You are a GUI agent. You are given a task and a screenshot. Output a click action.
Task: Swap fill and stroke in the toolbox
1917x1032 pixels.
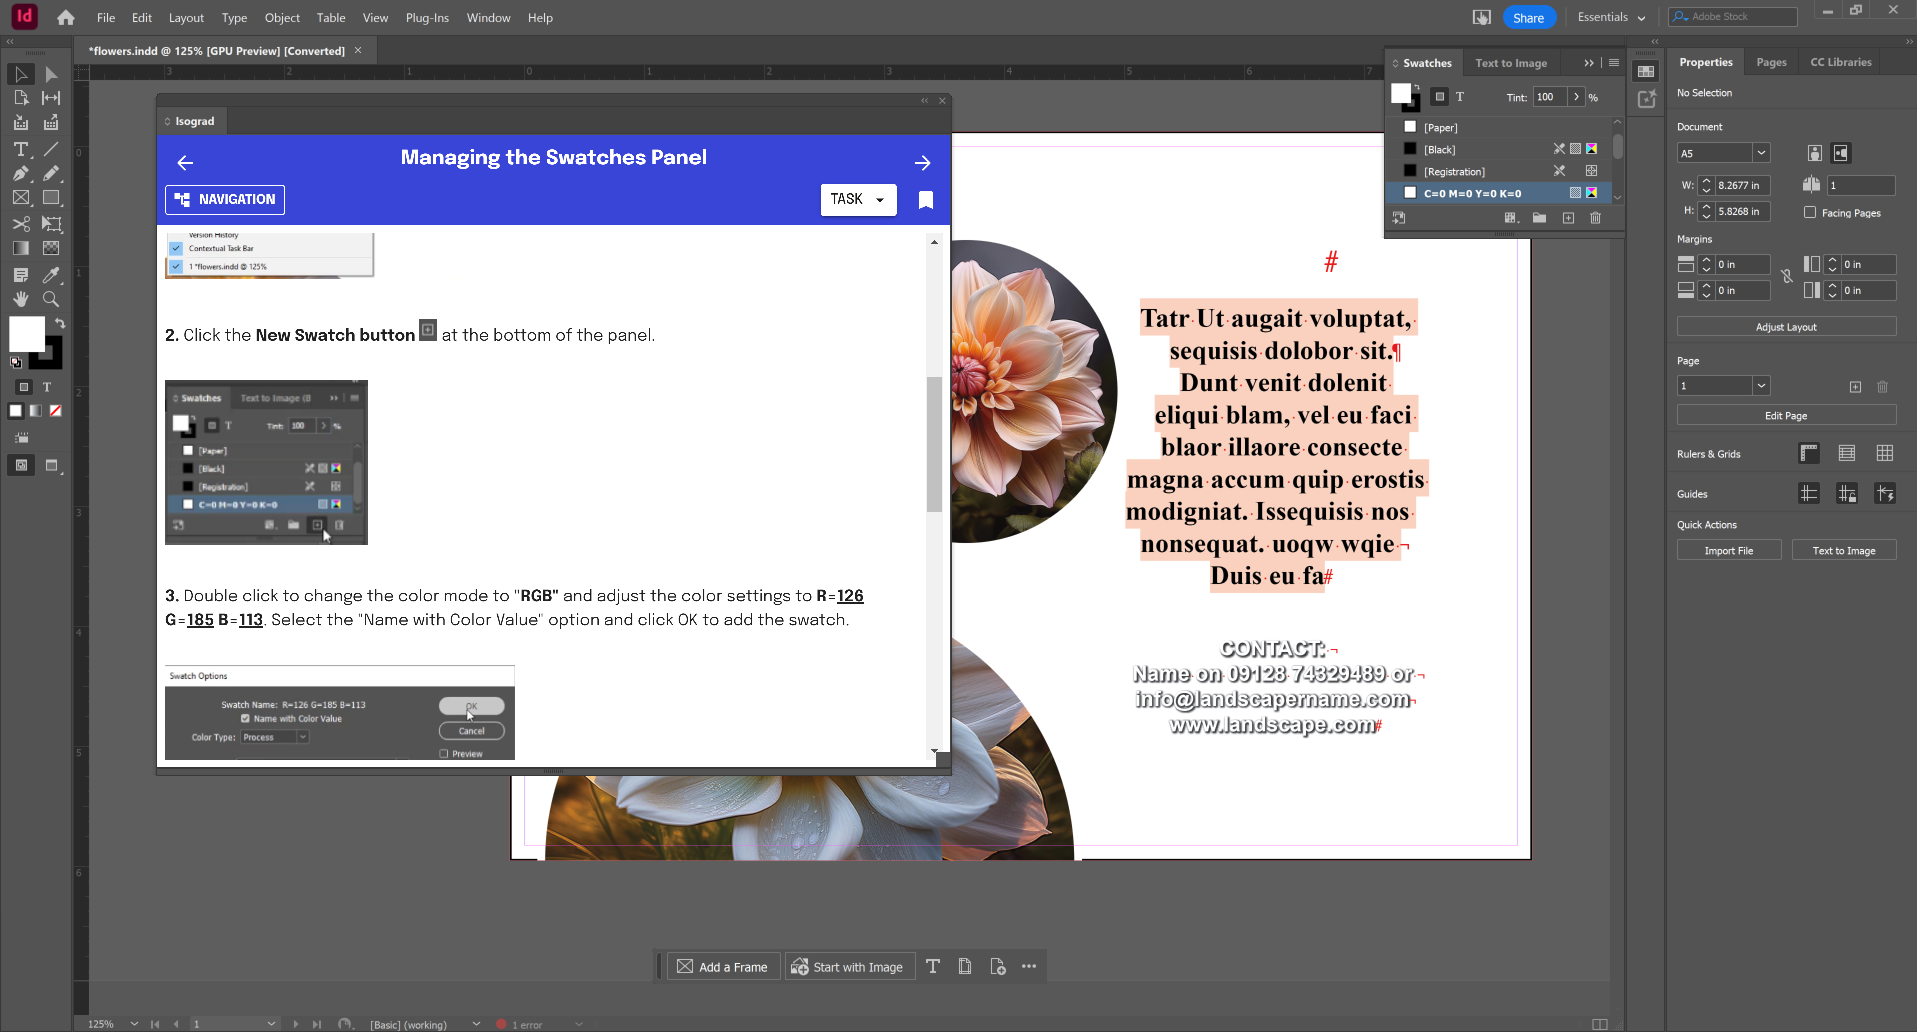pyautogui.click(x=60, y=323)
